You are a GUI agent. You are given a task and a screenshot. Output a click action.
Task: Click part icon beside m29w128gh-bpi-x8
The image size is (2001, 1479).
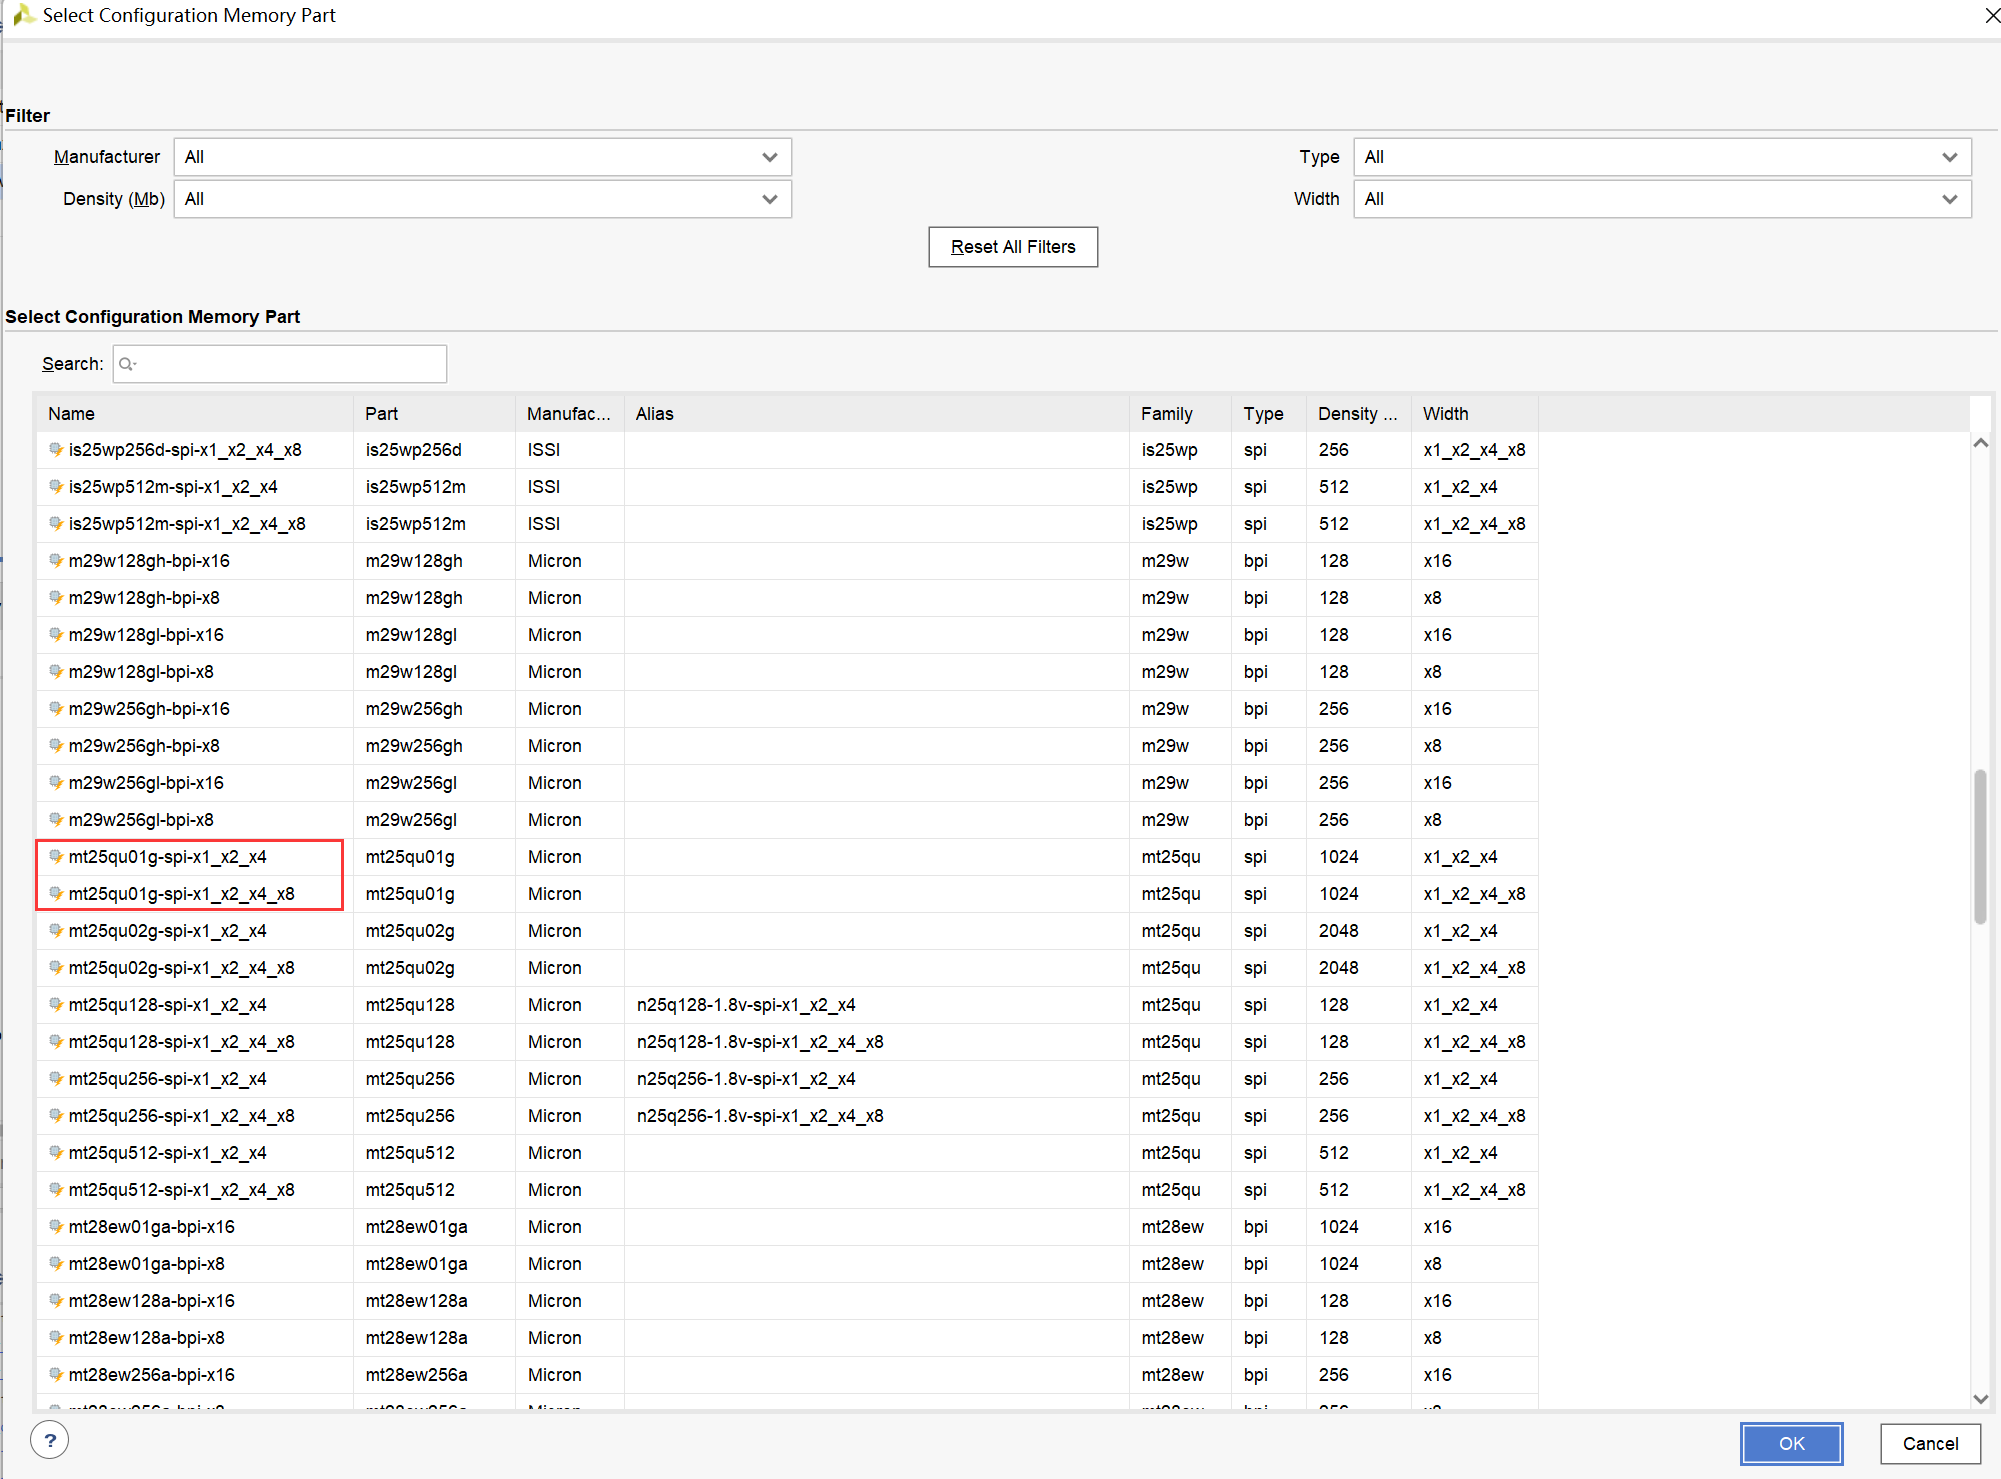tap(56, 597)
